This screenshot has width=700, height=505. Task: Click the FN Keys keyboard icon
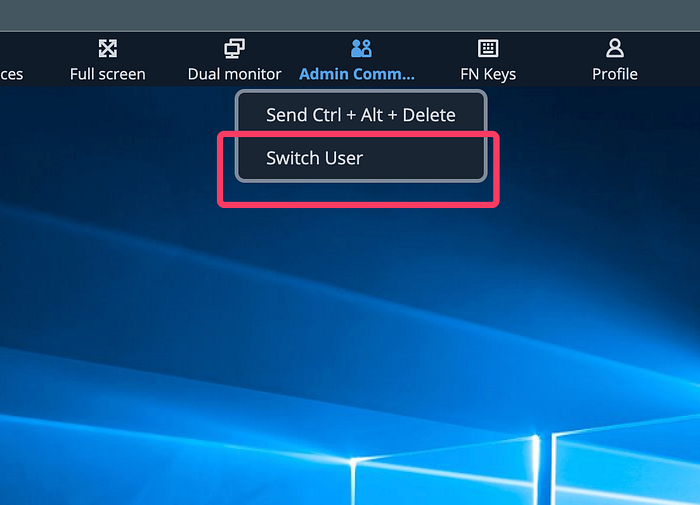488,48
